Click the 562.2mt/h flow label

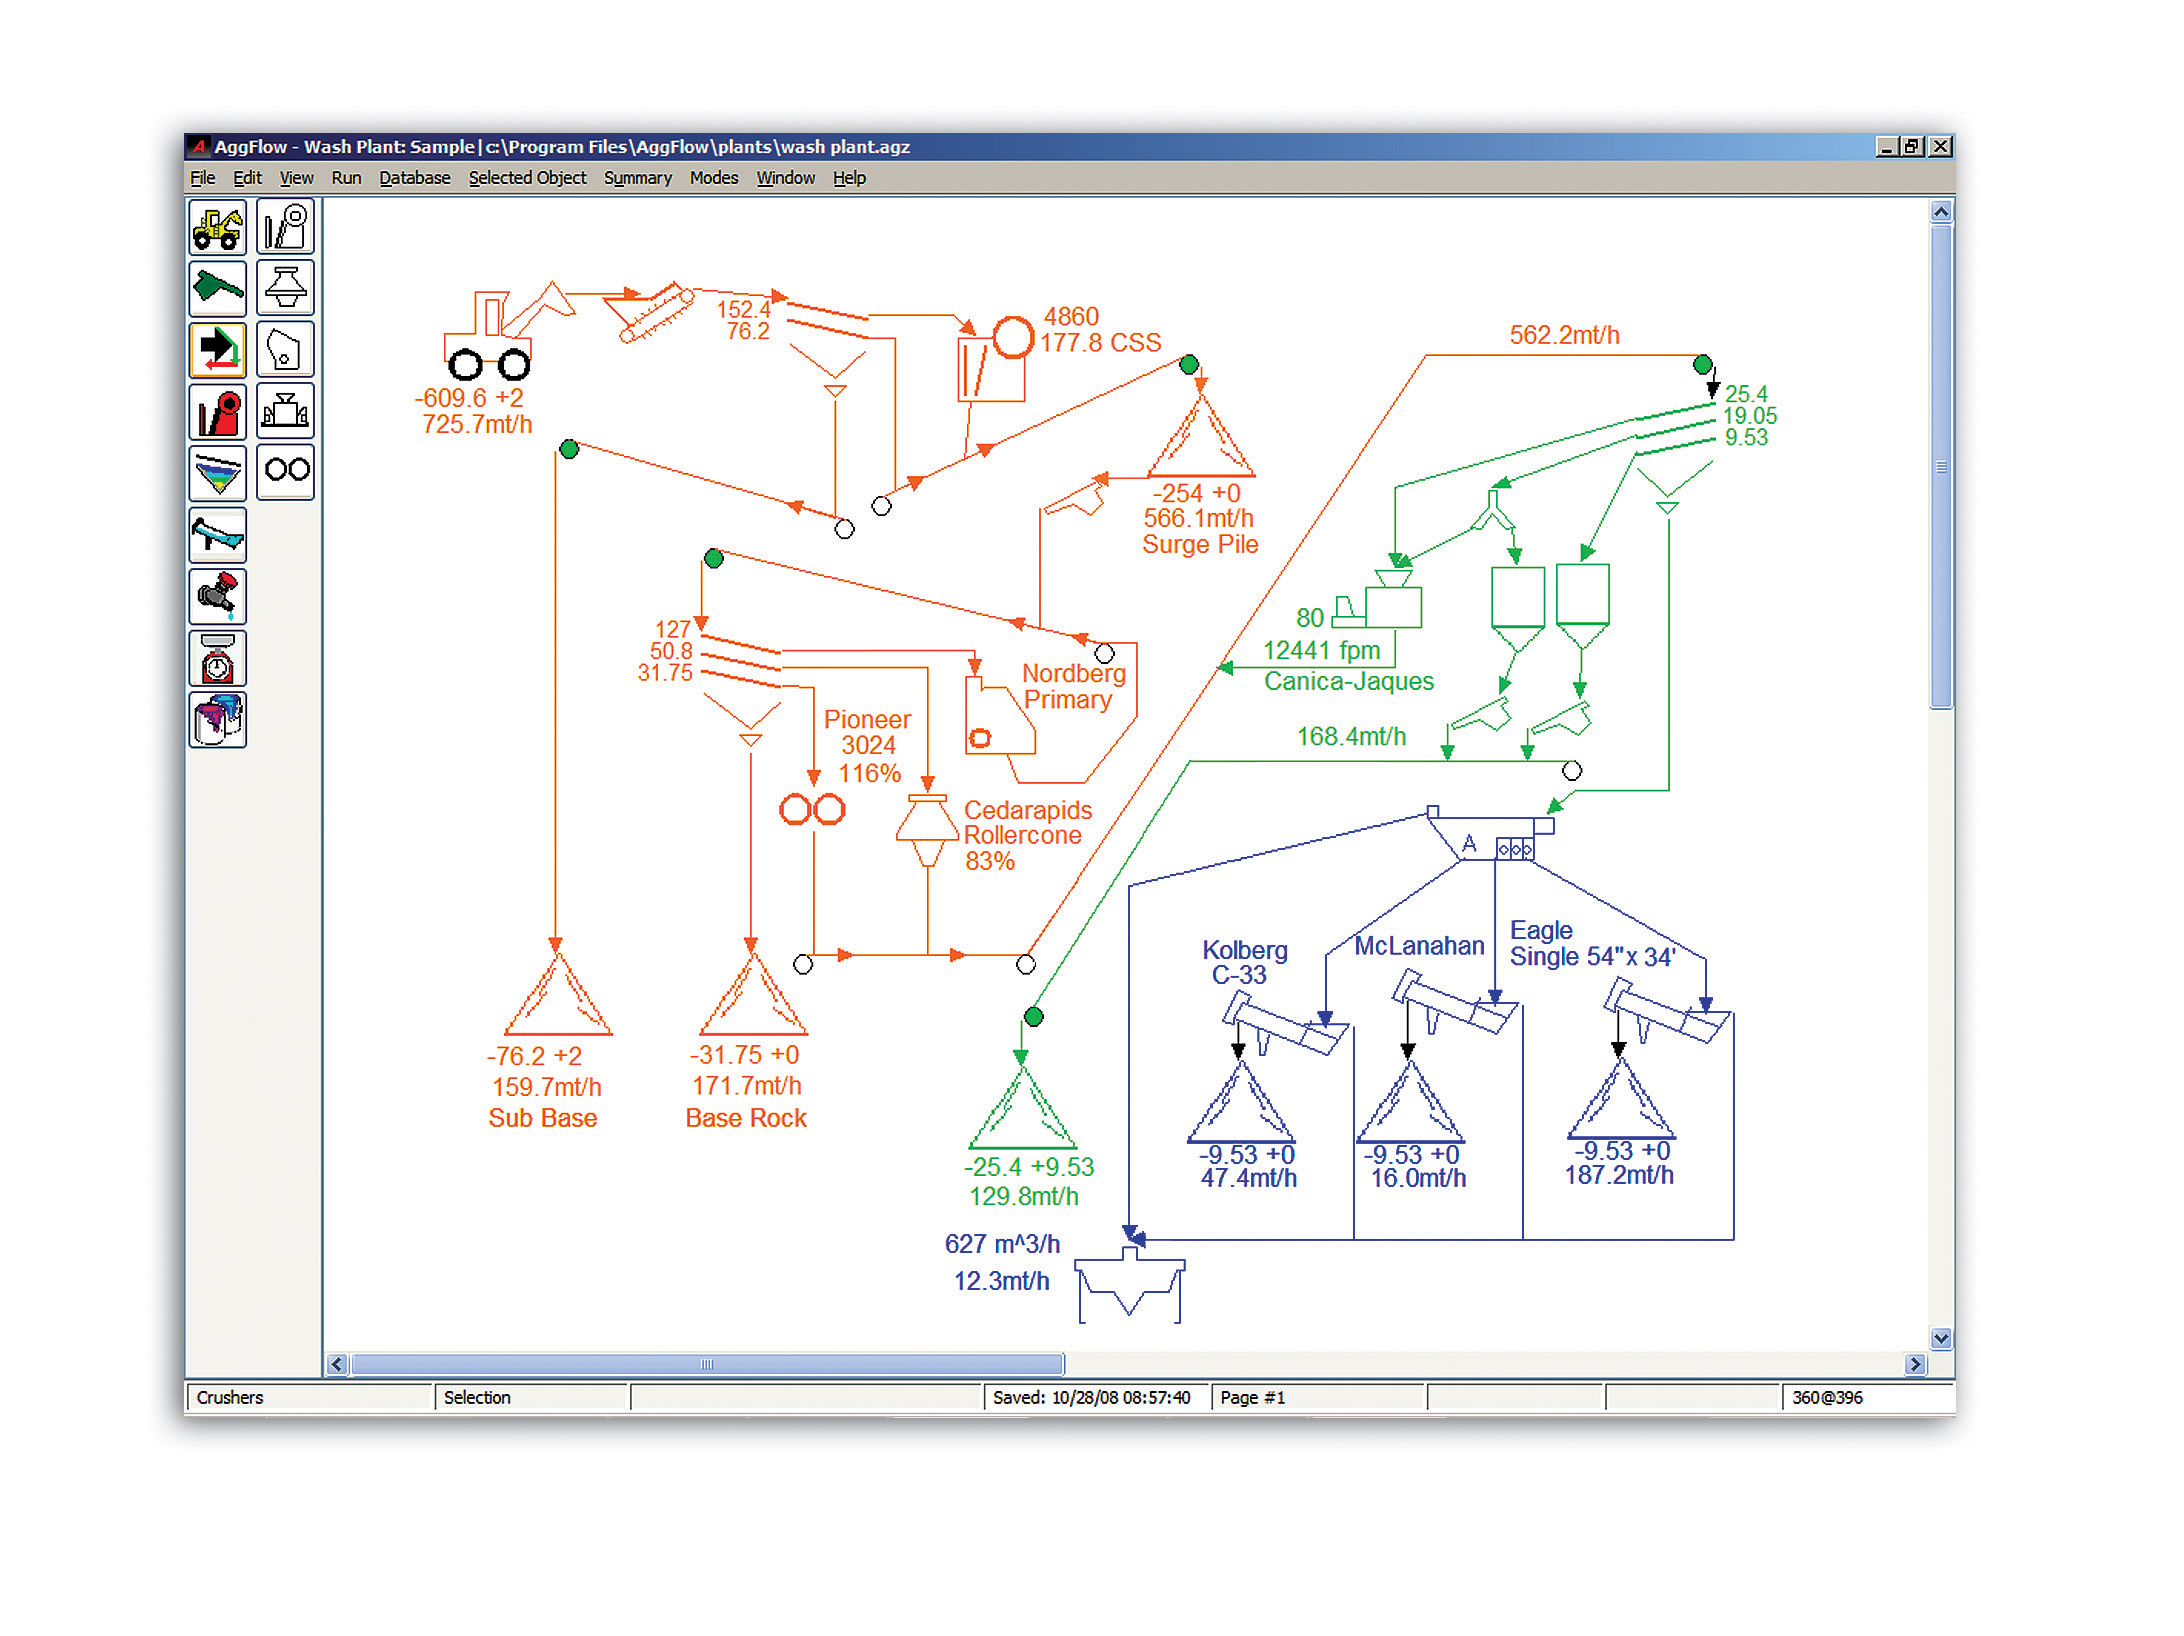1564,335
